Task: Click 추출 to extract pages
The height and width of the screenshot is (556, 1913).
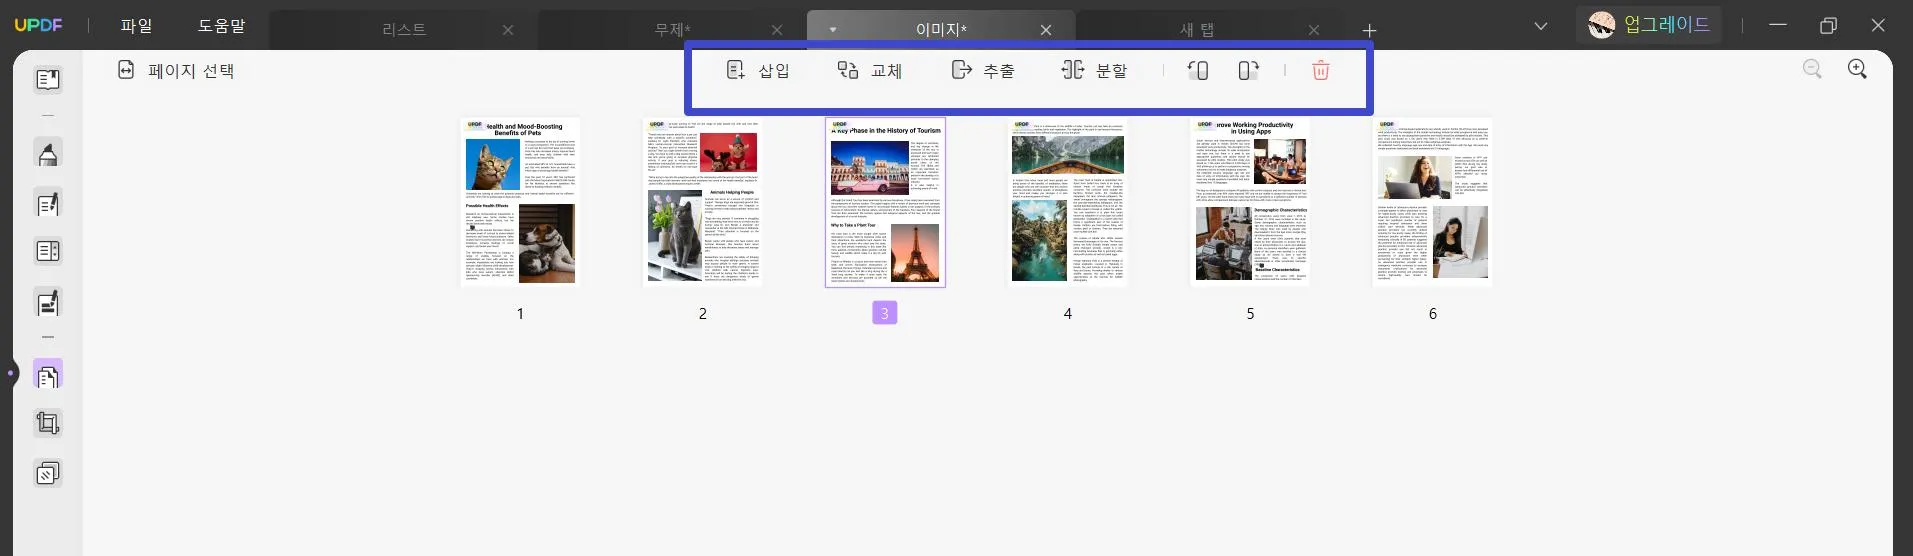Action: pos(983,70)
